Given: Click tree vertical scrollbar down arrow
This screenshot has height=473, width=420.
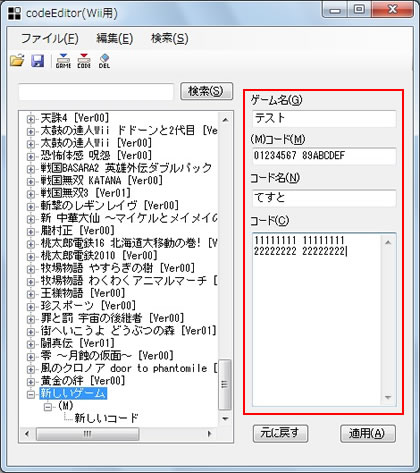Looking at the screenshot, I should pyautogui.click(x=225, y=419).
